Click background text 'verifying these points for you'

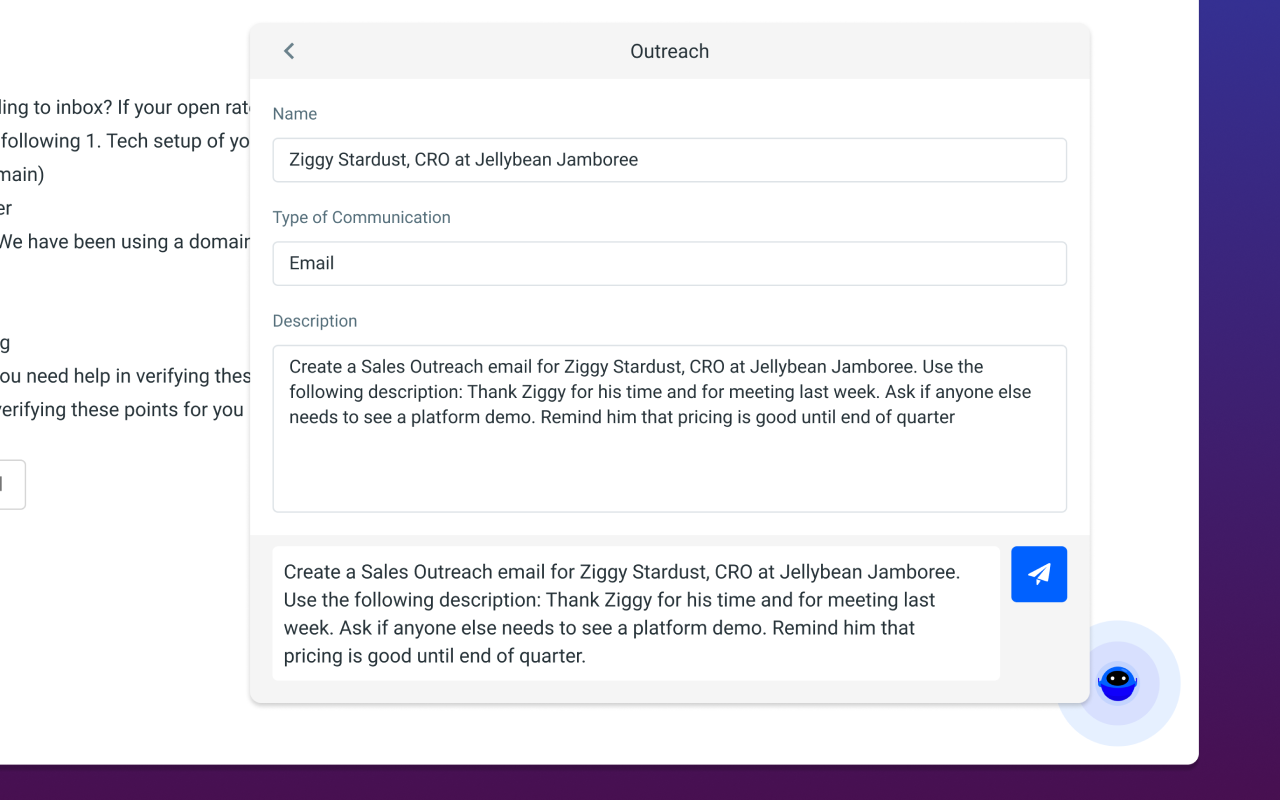click(x=122, y=410)
